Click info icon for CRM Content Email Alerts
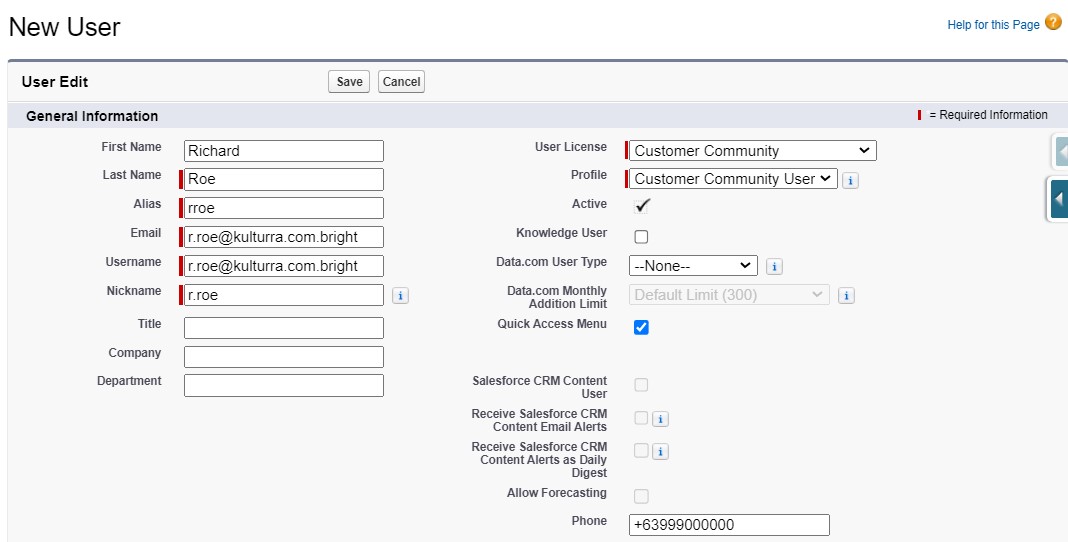The image size is (1068, 542). point(660,419)
